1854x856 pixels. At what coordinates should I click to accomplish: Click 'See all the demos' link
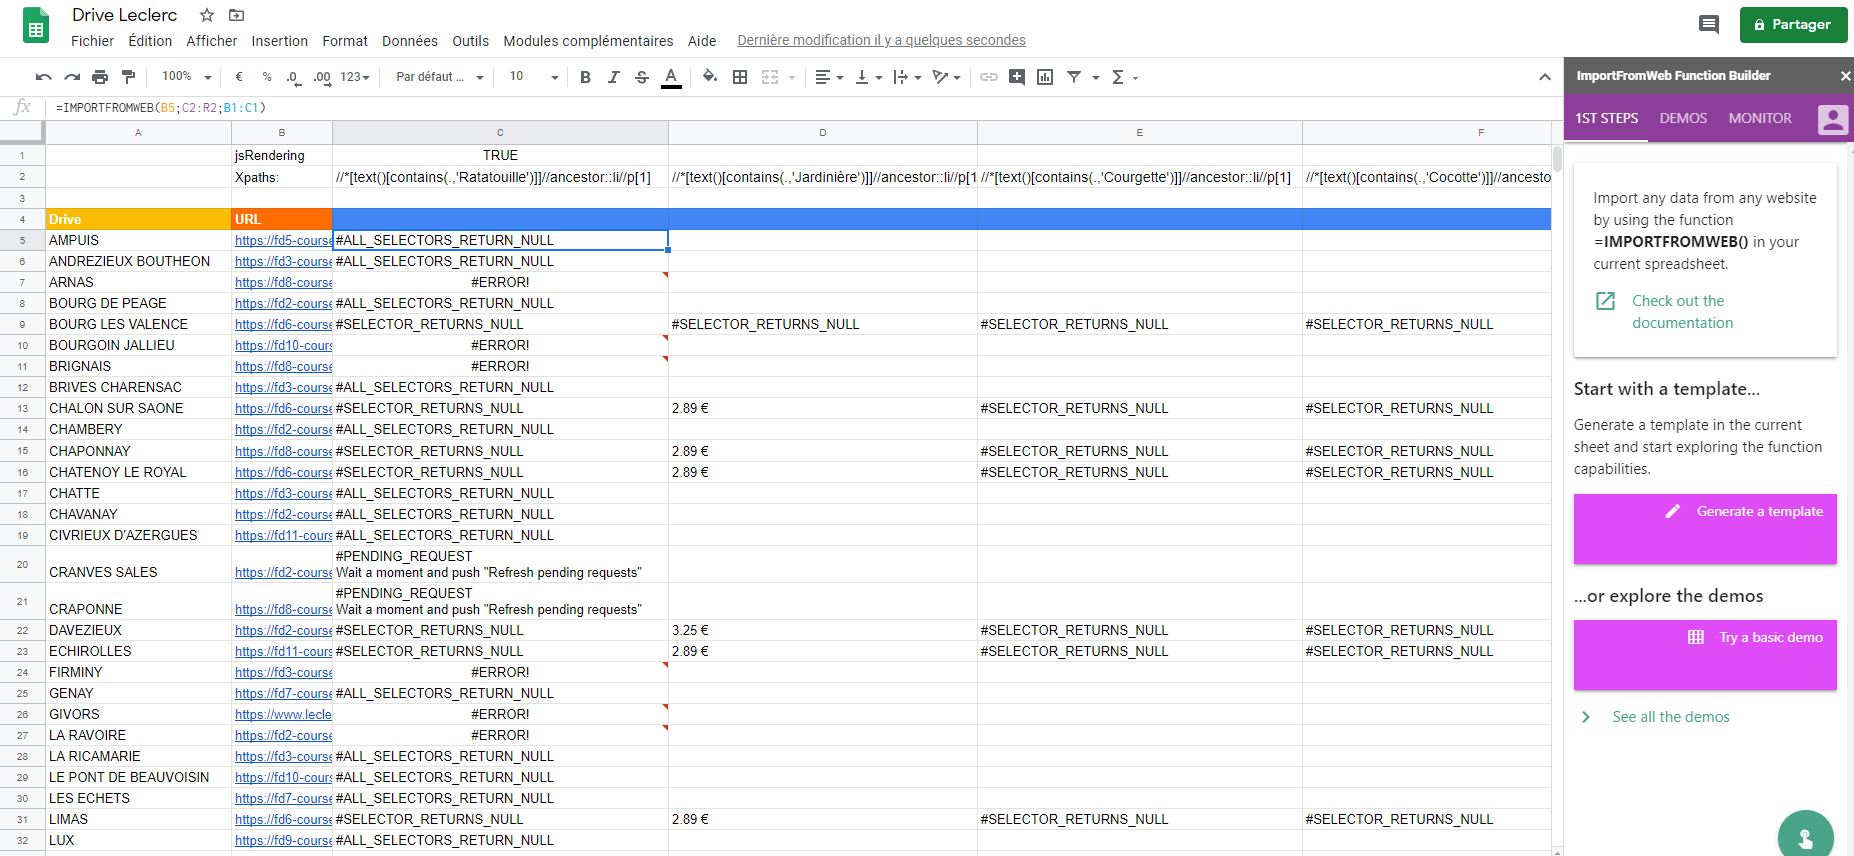pos(1670,717)
